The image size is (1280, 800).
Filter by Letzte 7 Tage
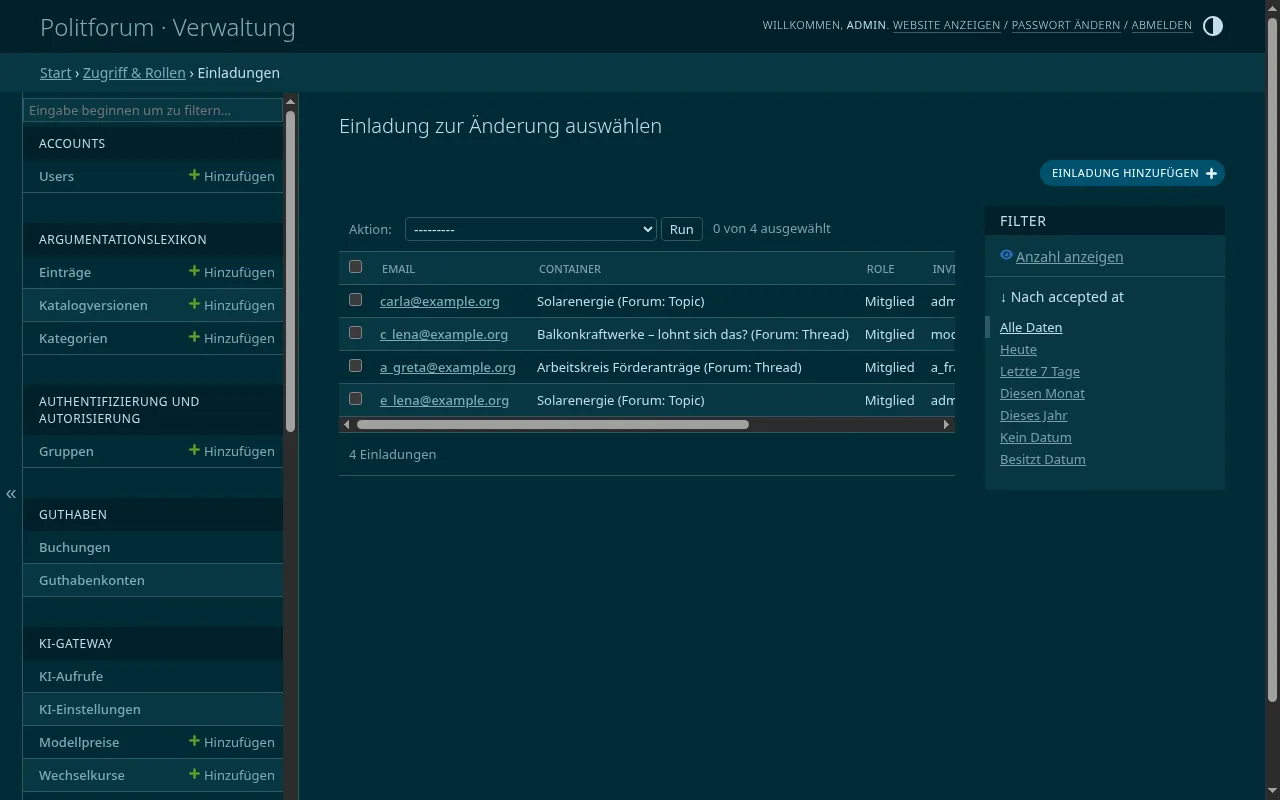click(1040, 371)
